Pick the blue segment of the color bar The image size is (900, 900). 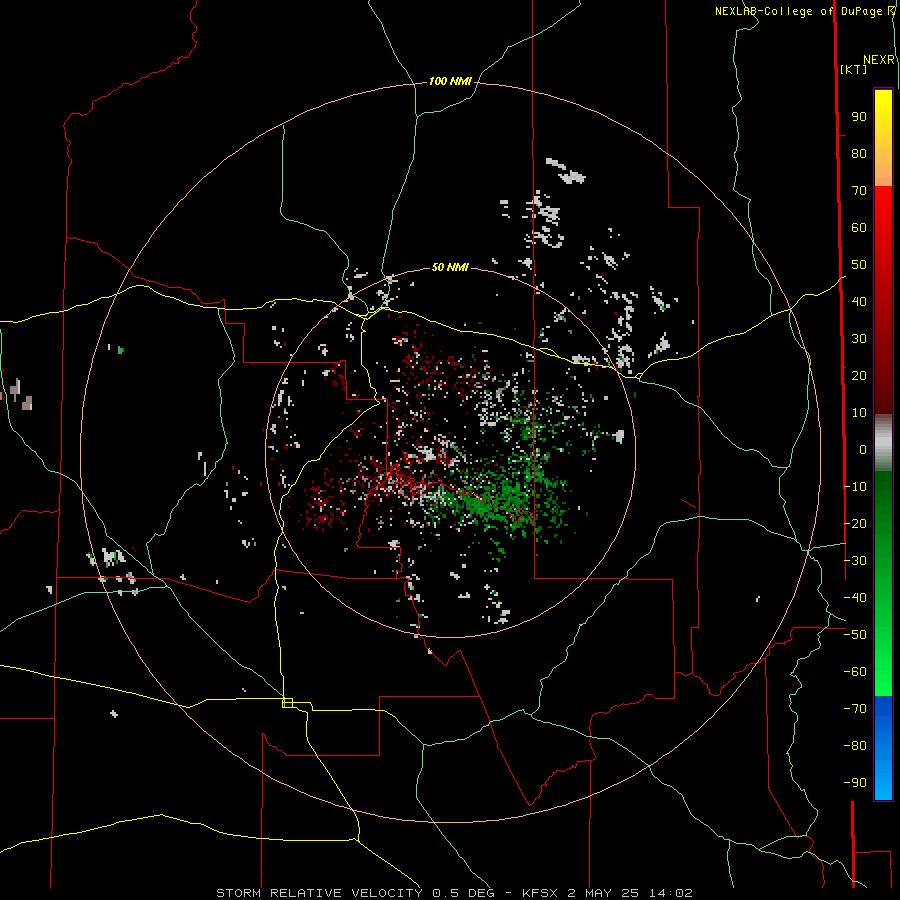(883, 747)
